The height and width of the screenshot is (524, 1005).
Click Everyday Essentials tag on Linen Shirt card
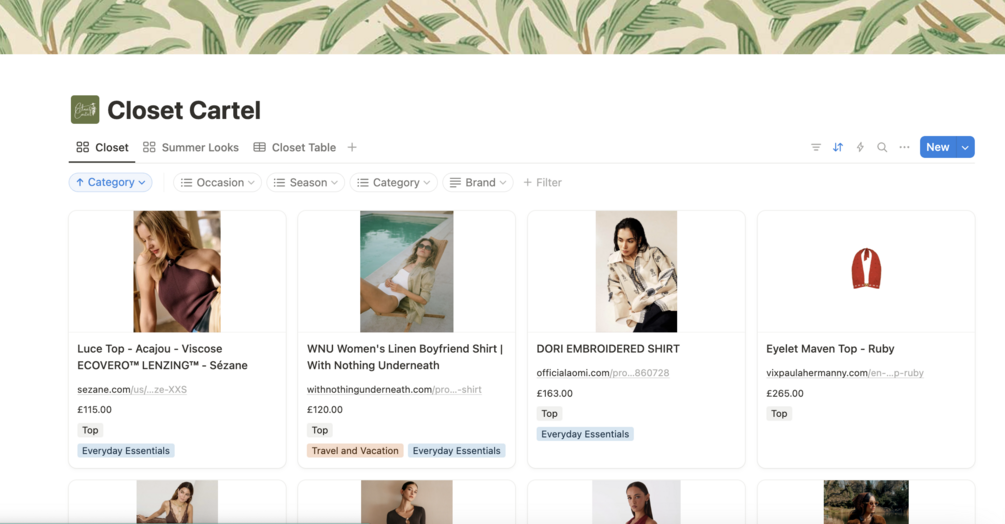(x=456, y=451)
